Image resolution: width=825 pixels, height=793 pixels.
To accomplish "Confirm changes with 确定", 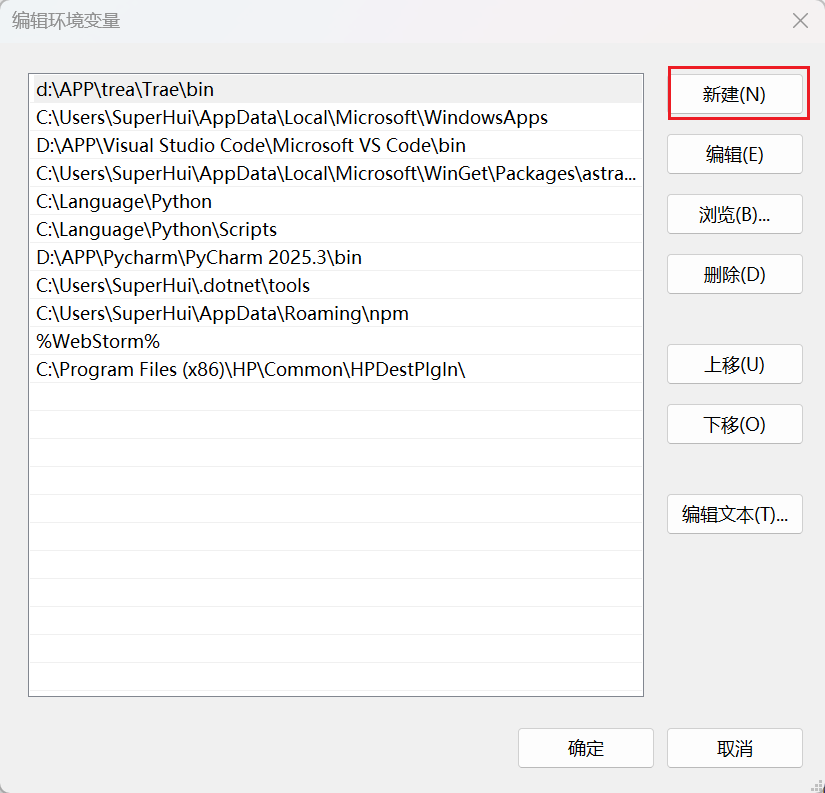I will pyautogui.click(x=586, y=748).
